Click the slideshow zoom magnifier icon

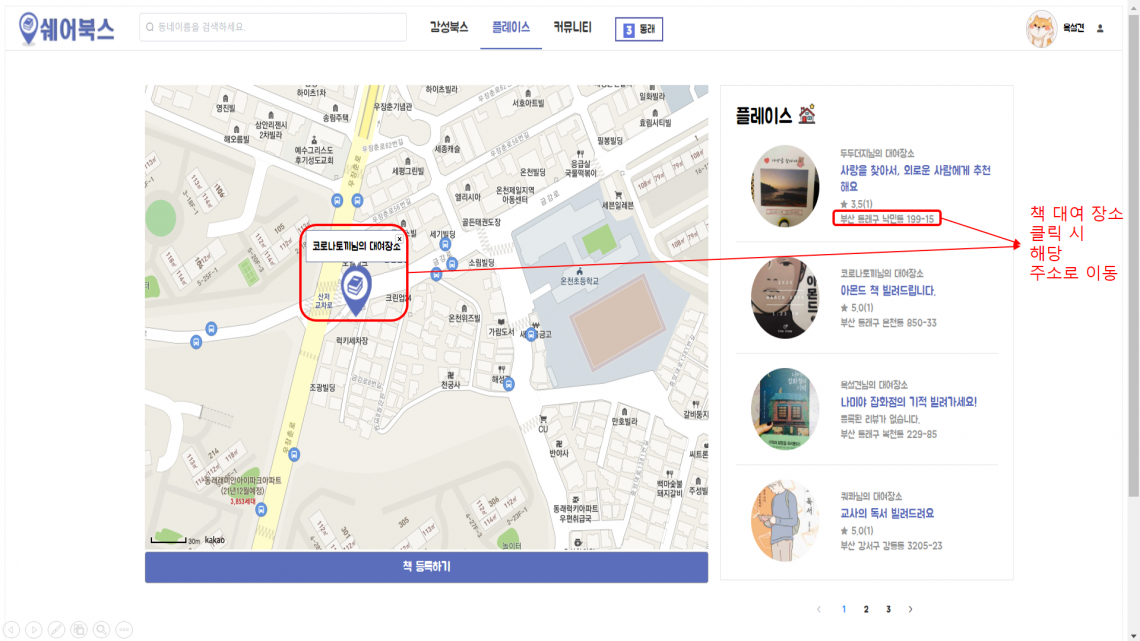click(x=101, y=629)
